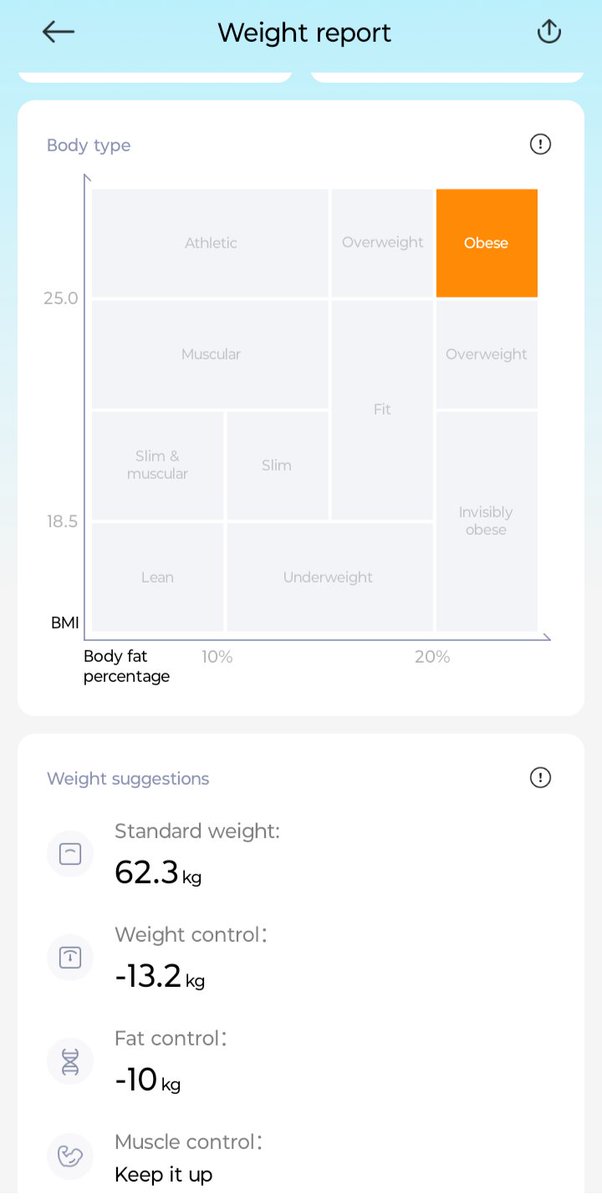Tap the 62.3 kg standard weight value
The image size is (602, 1200).
coord(158,873)
